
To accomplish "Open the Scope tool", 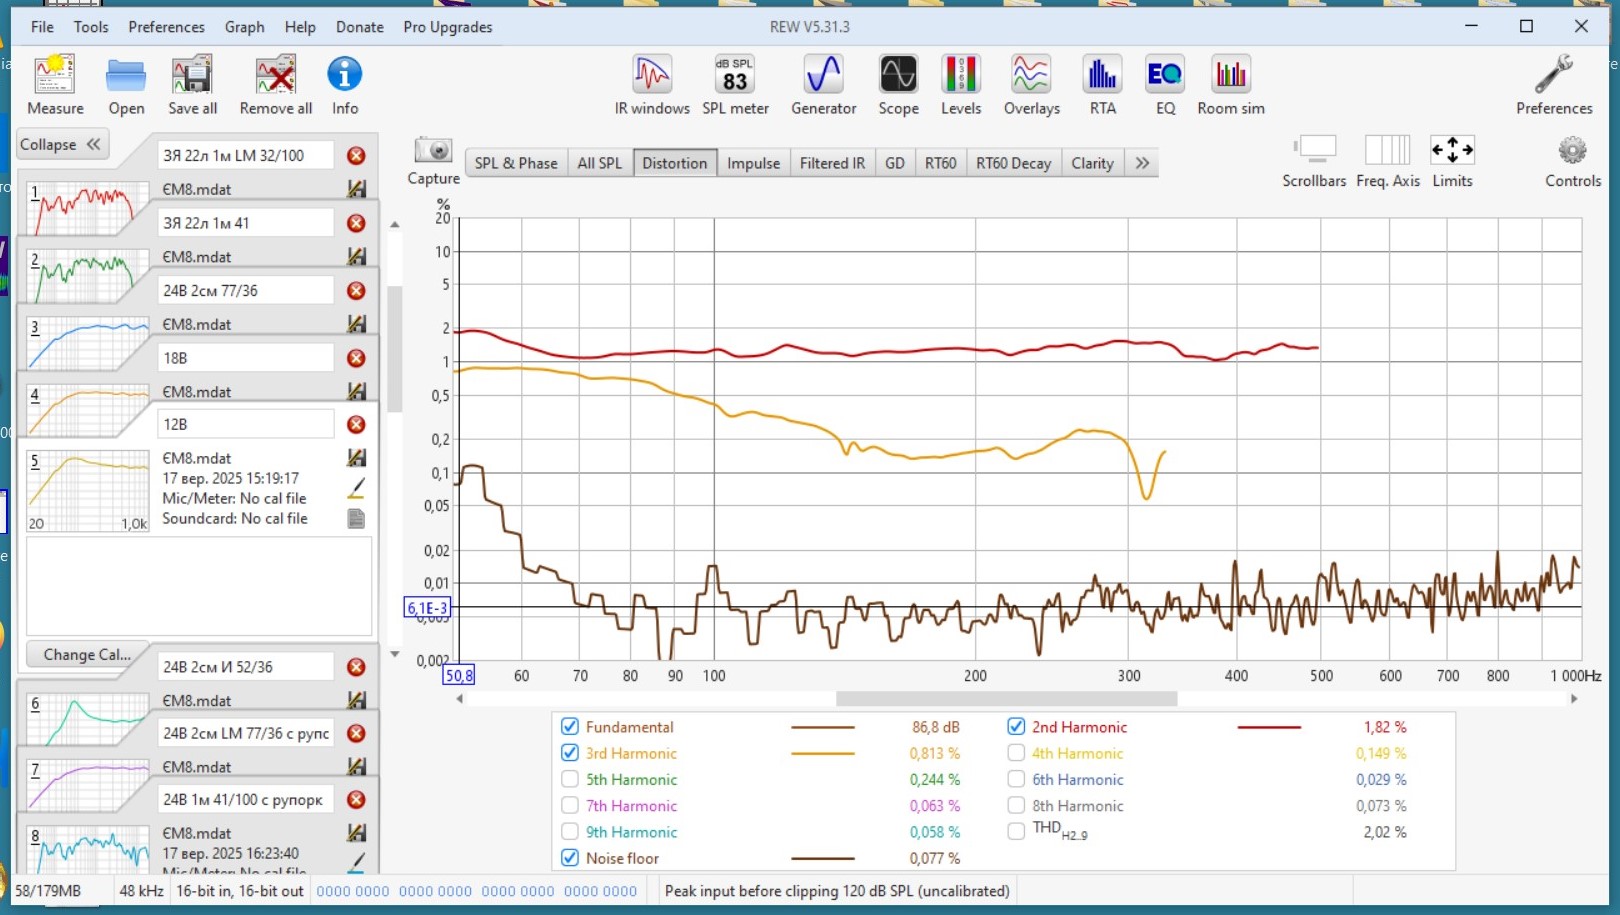I will tap(898, 85).
